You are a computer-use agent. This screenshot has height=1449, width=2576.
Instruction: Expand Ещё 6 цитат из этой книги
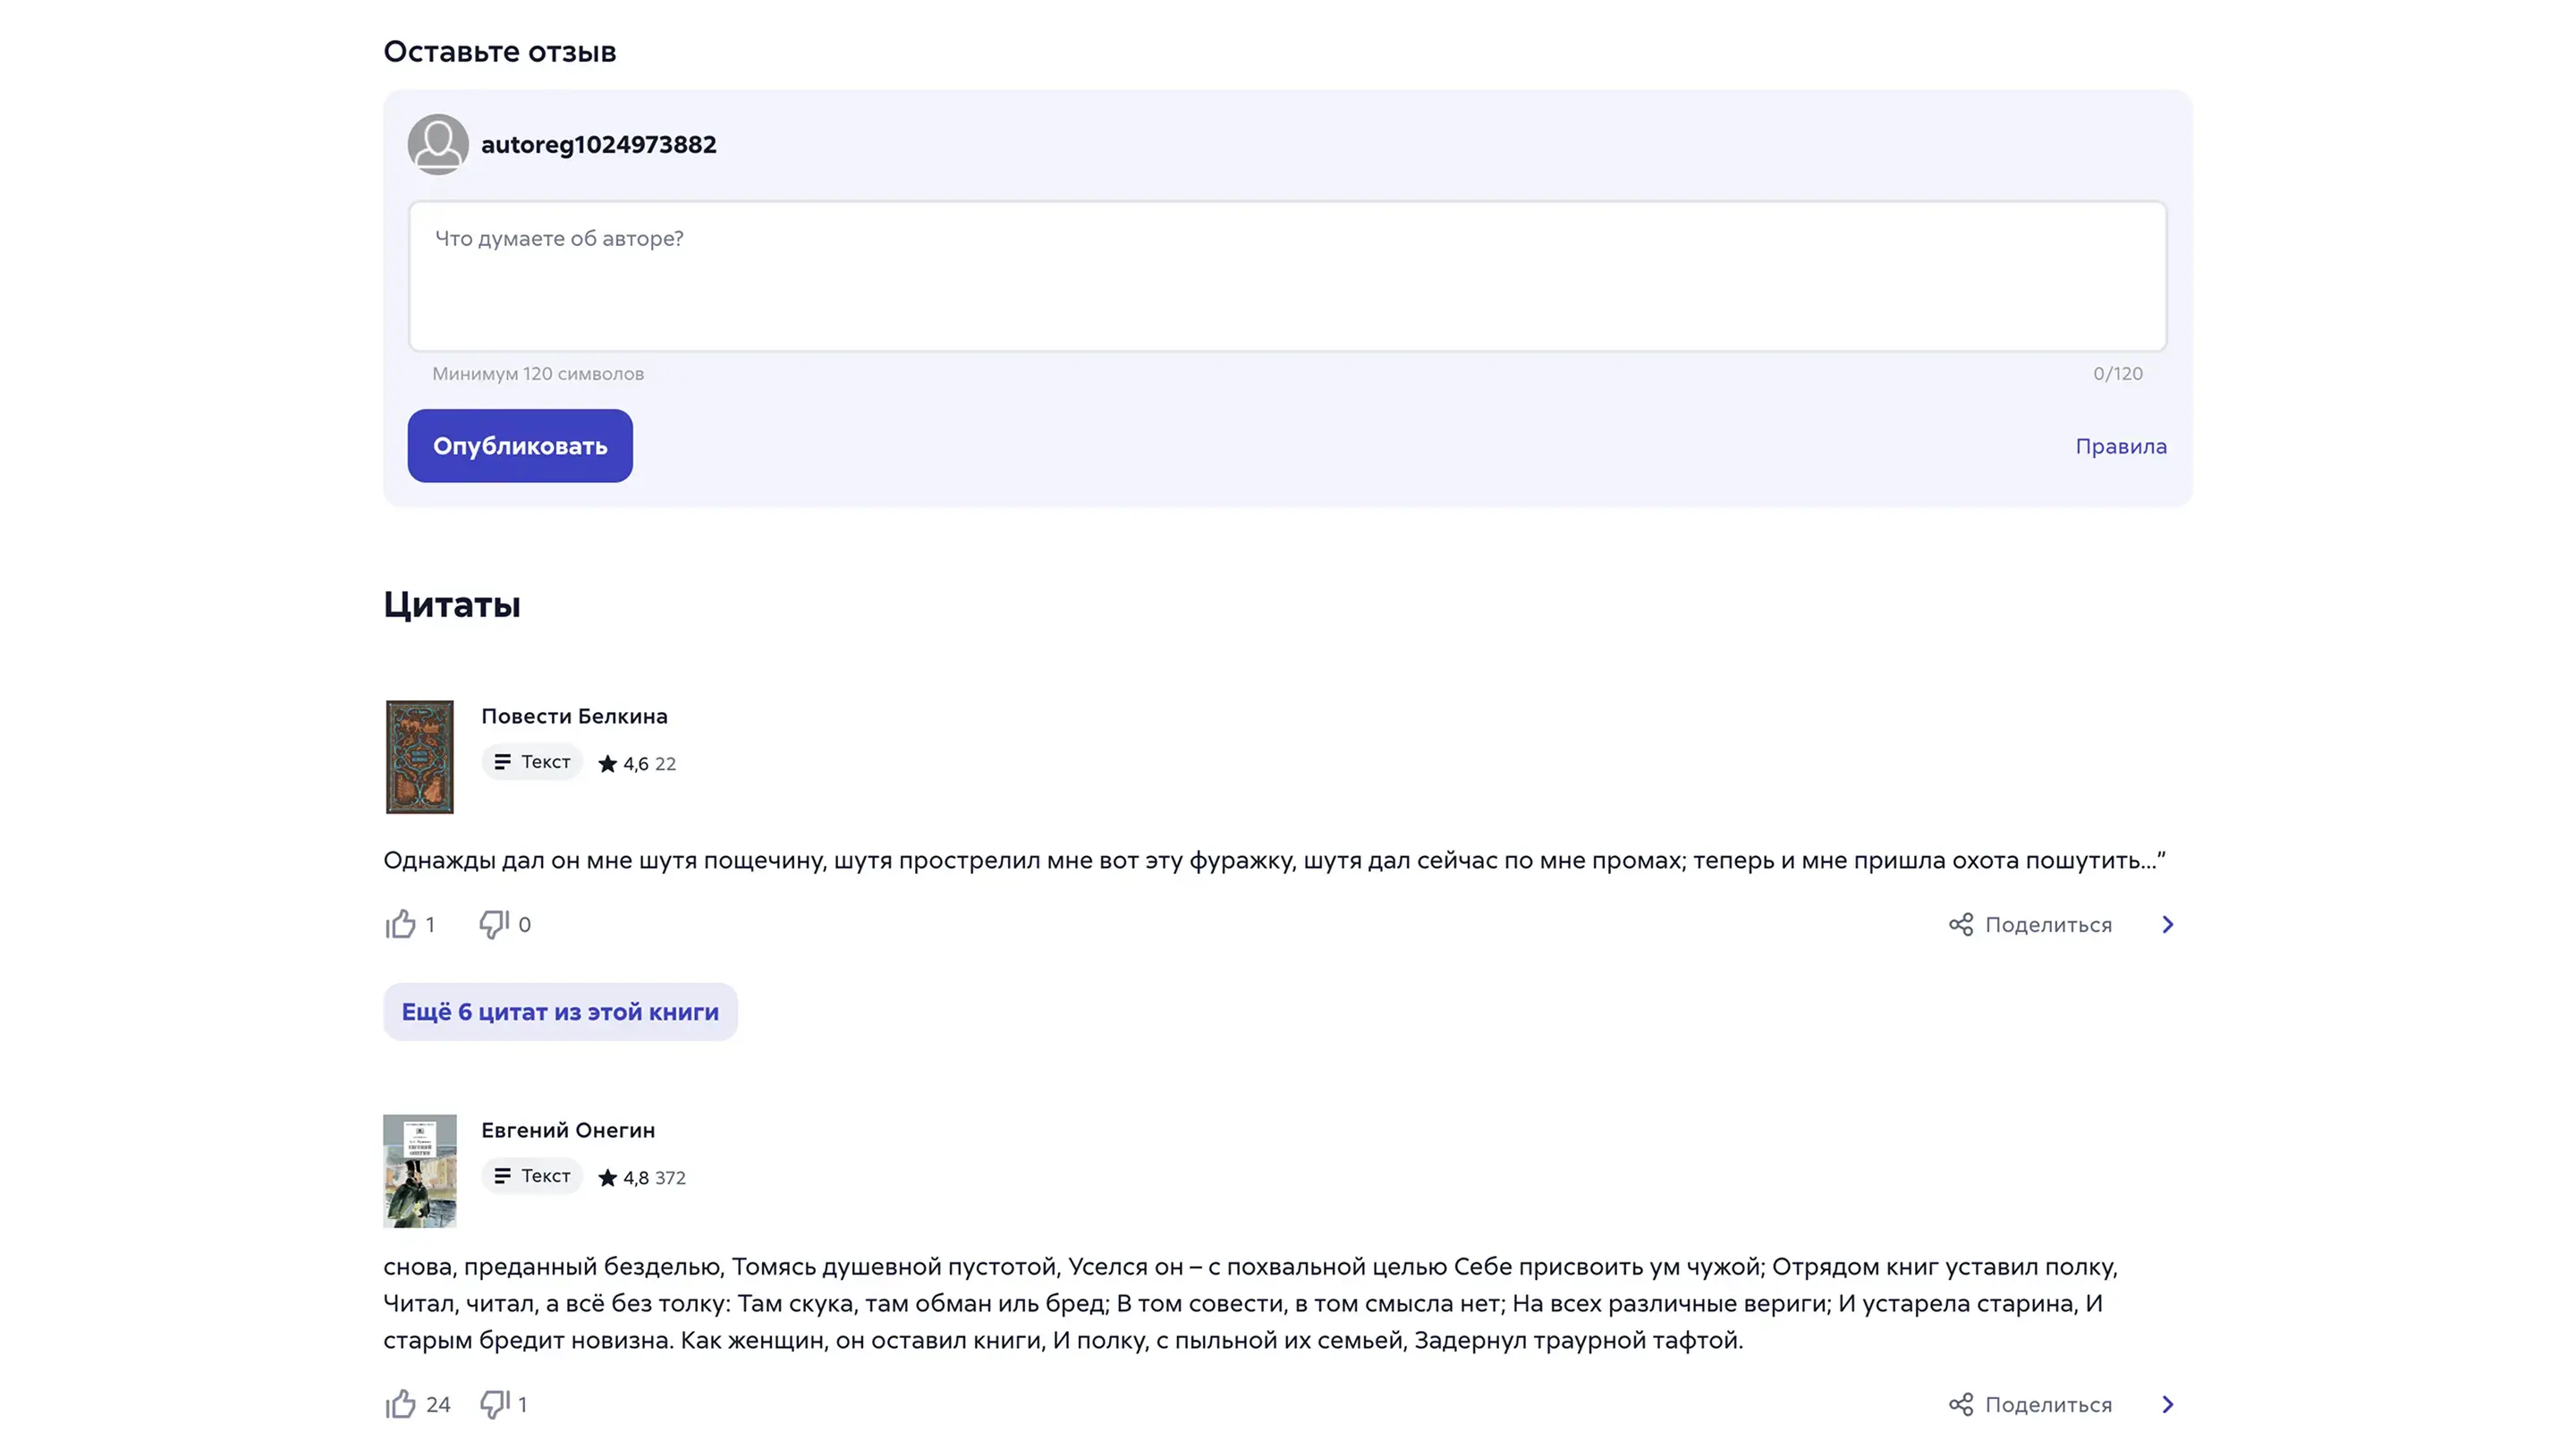[560, 1012]
